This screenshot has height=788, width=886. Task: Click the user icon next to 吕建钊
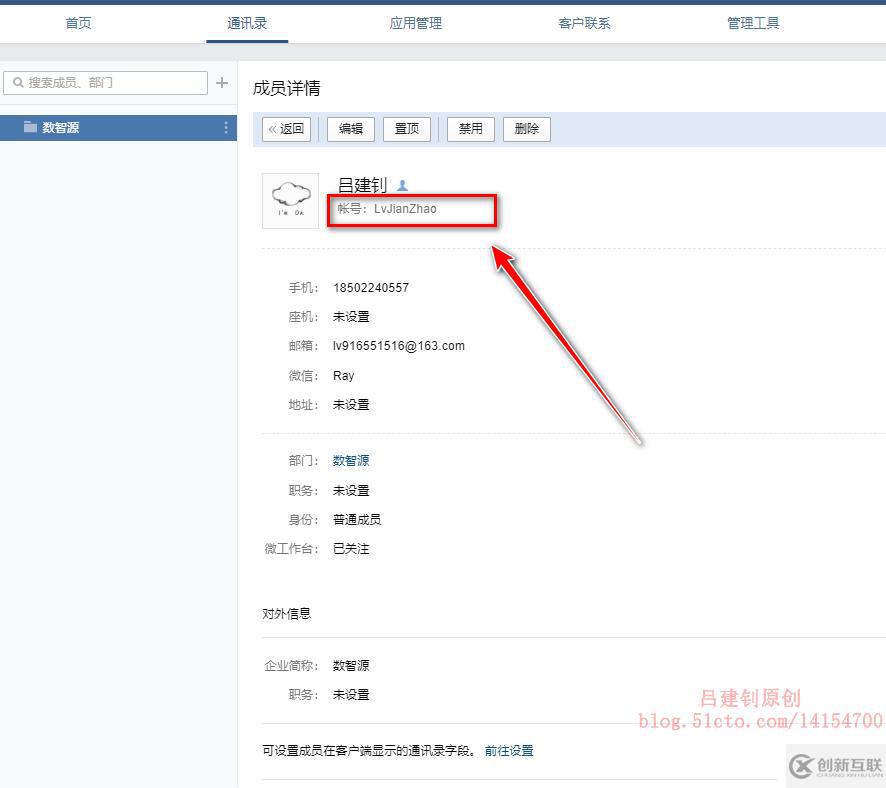click(400, 183)
